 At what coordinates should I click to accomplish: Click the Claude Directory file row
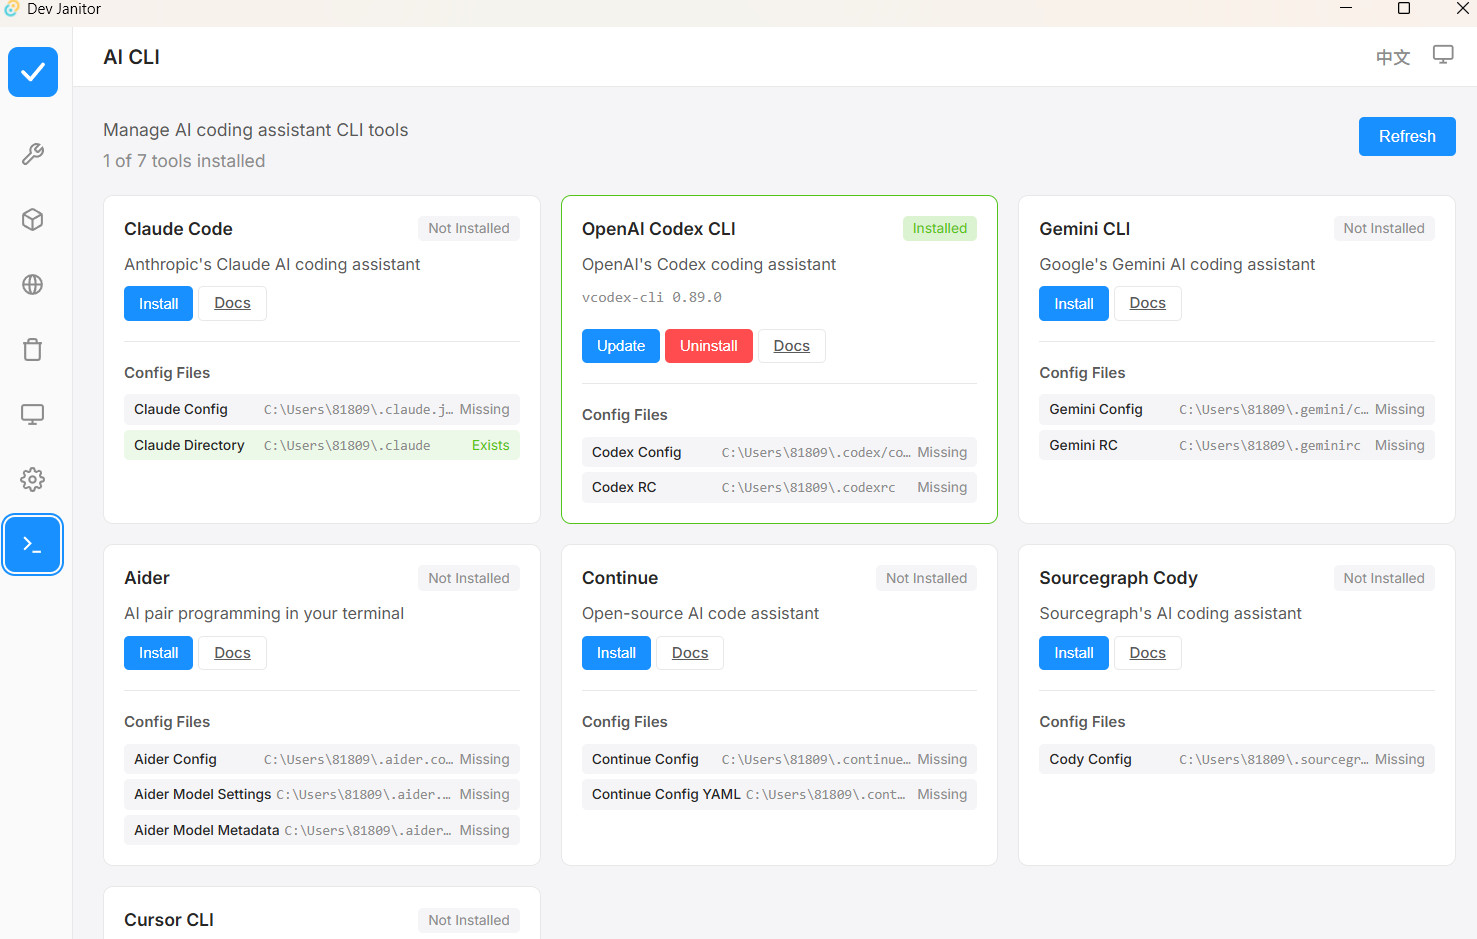click(322, 445)
